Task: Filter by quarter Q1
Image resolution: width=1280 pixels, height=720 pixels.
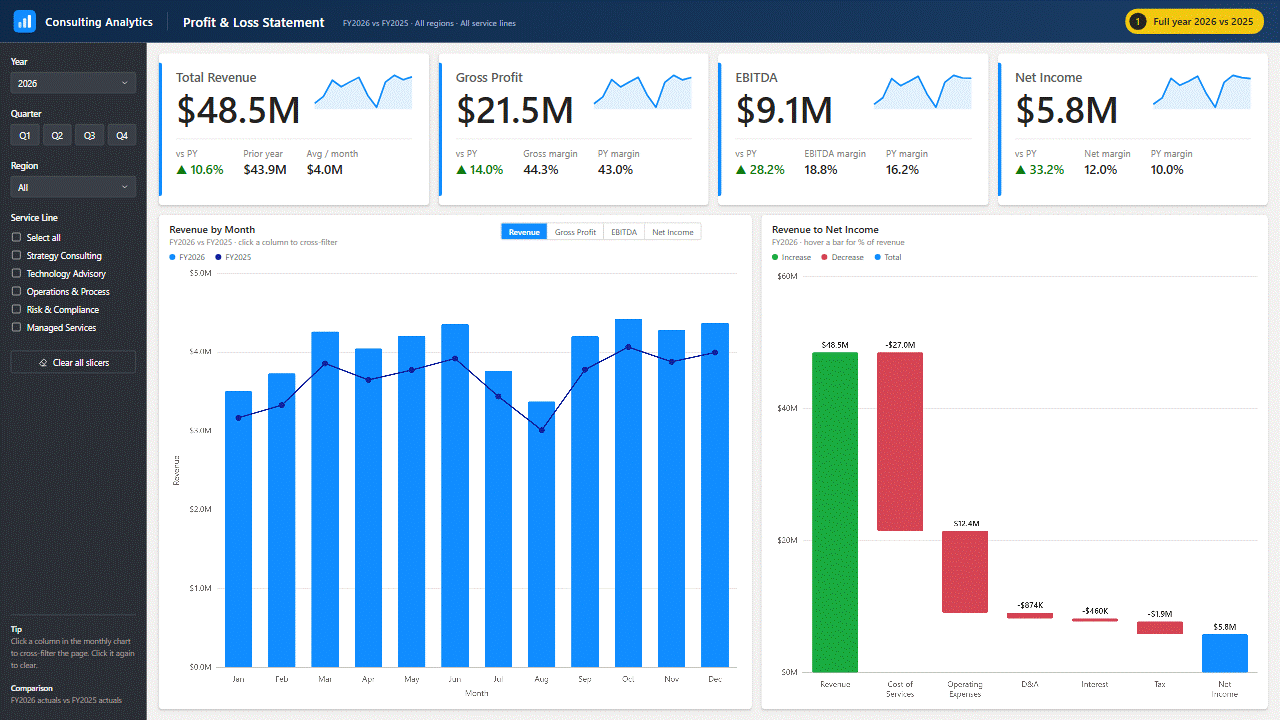Action: tap(25, 135)
